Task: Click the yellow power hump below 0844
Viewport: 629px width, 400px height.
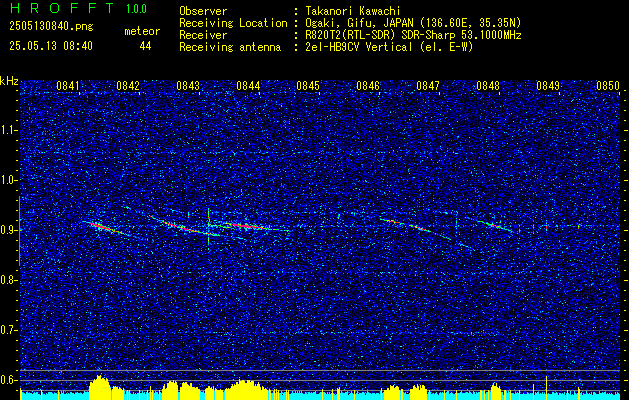Action: (x=245, y=390)
